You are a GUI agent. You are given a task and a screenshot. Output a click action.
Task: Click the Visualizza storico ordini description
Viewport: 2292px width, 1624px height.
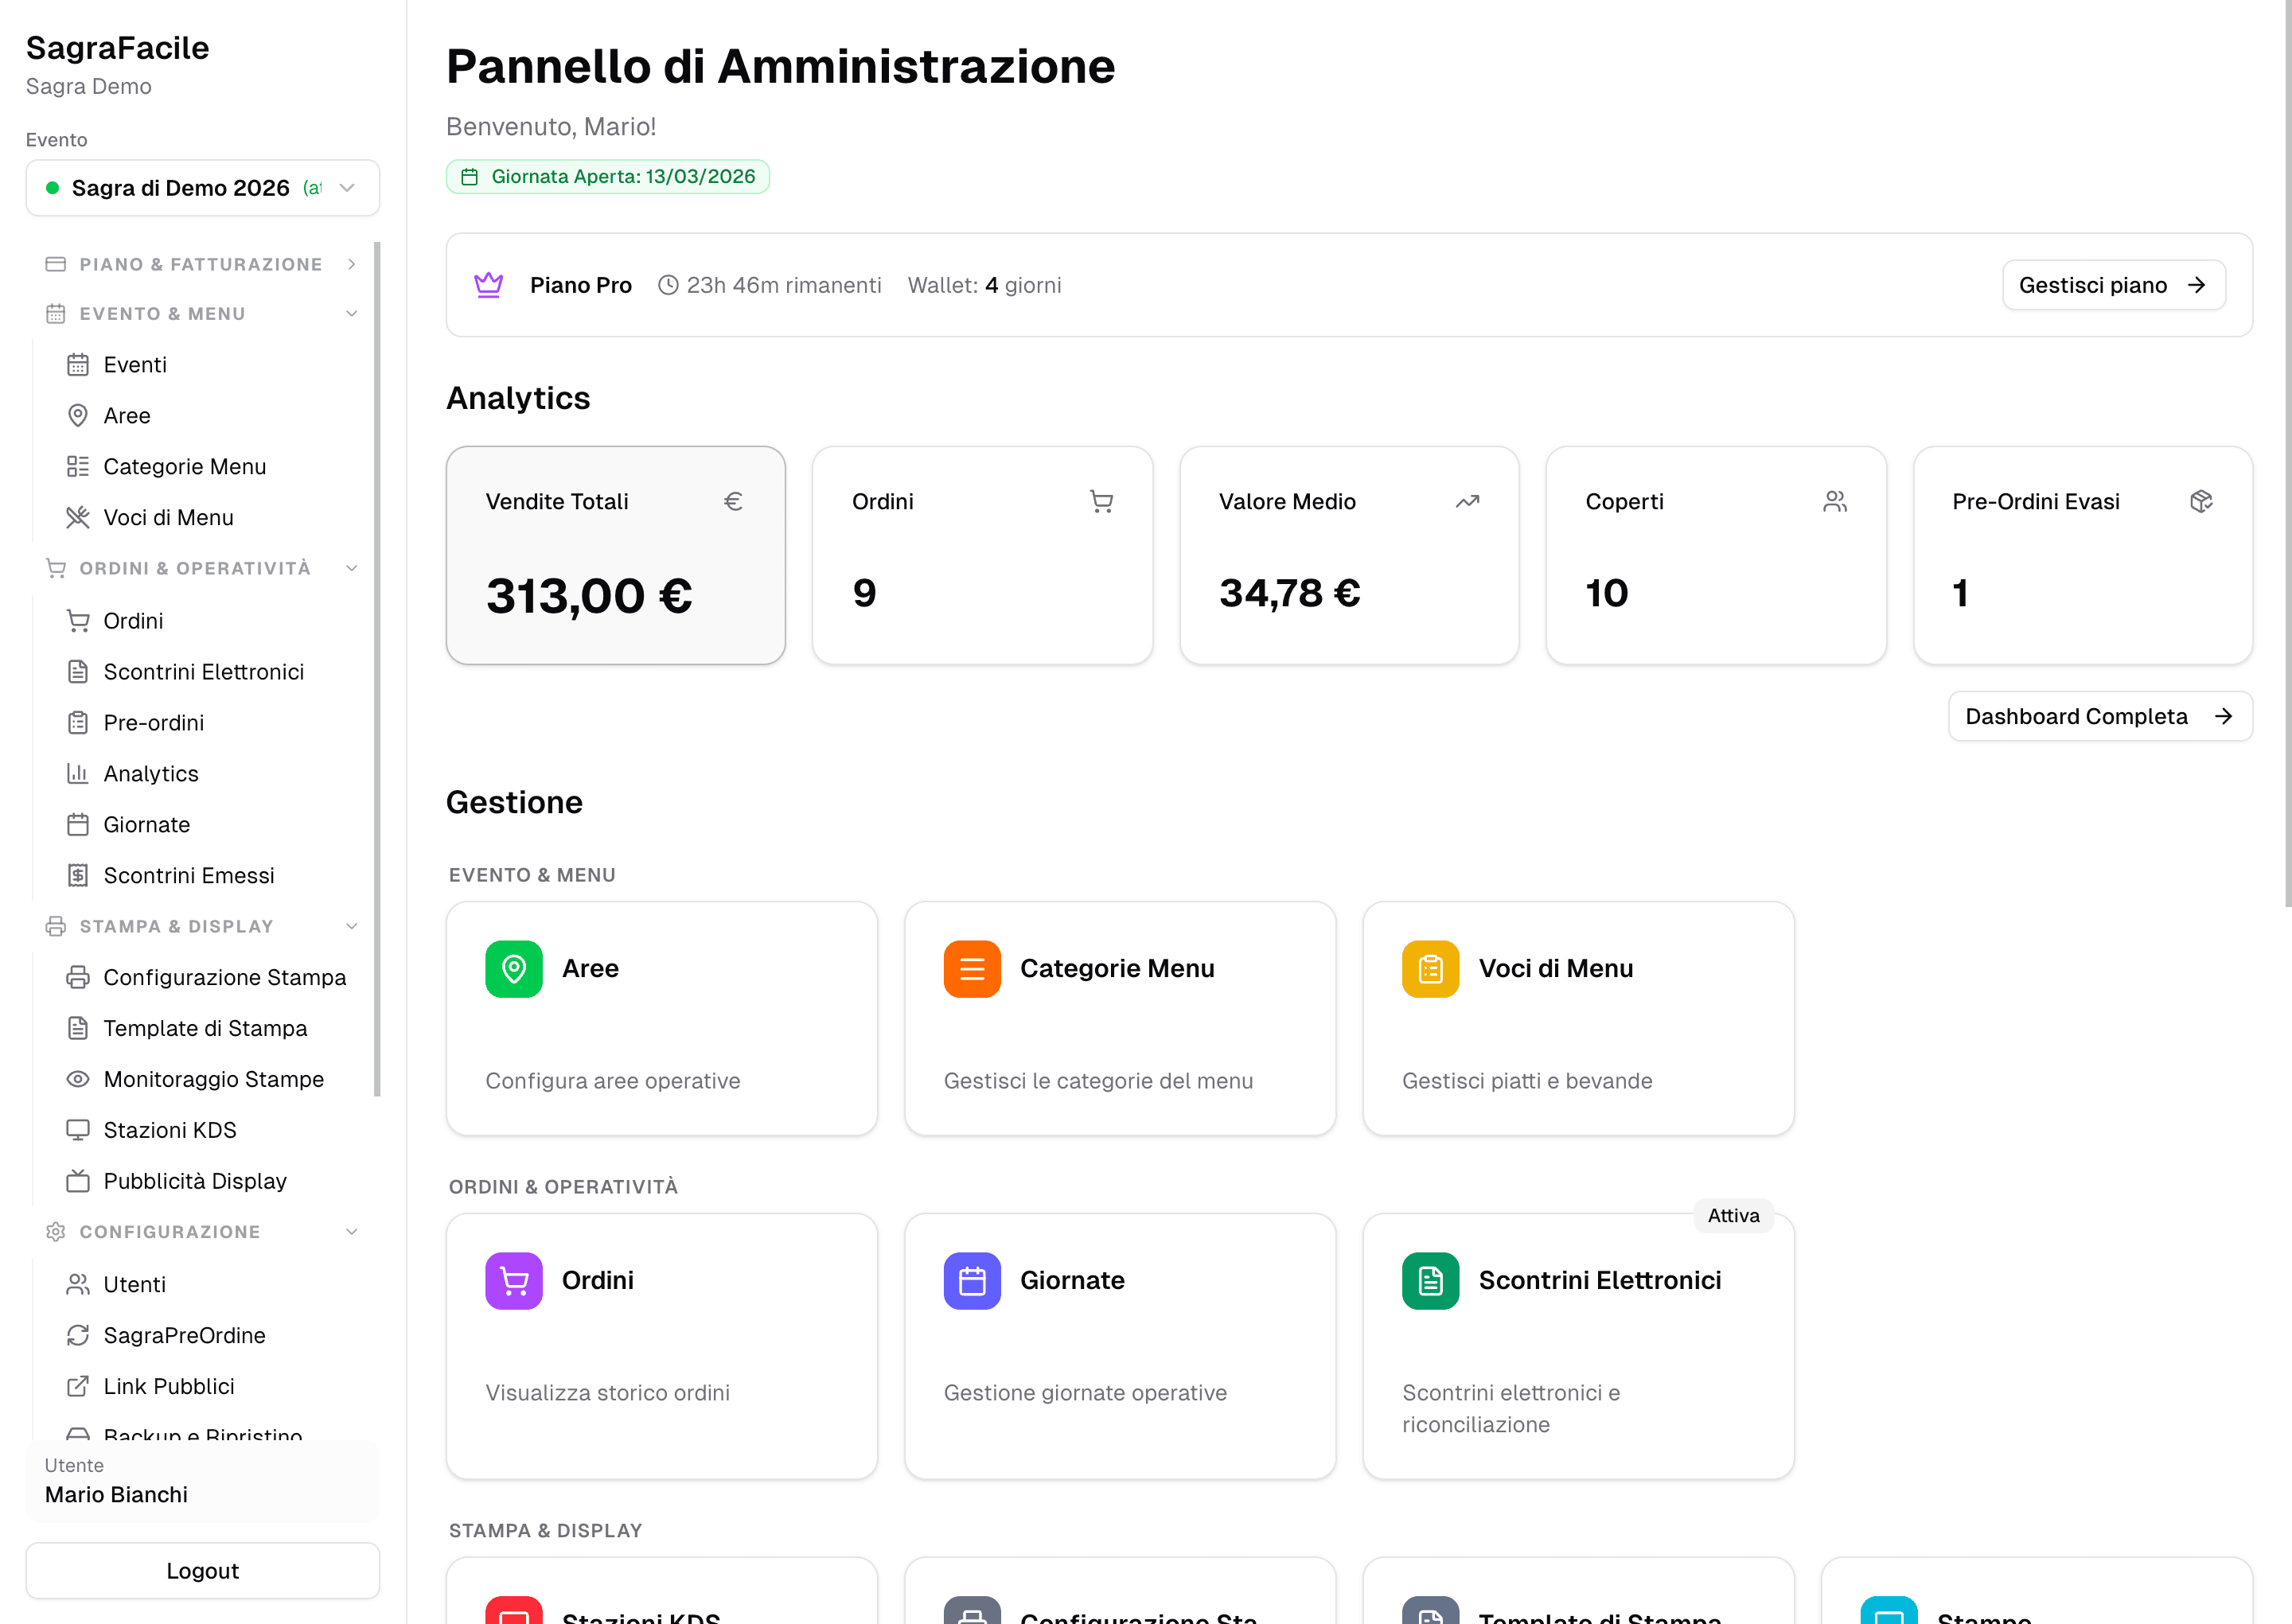click(x=608, y=1393)
